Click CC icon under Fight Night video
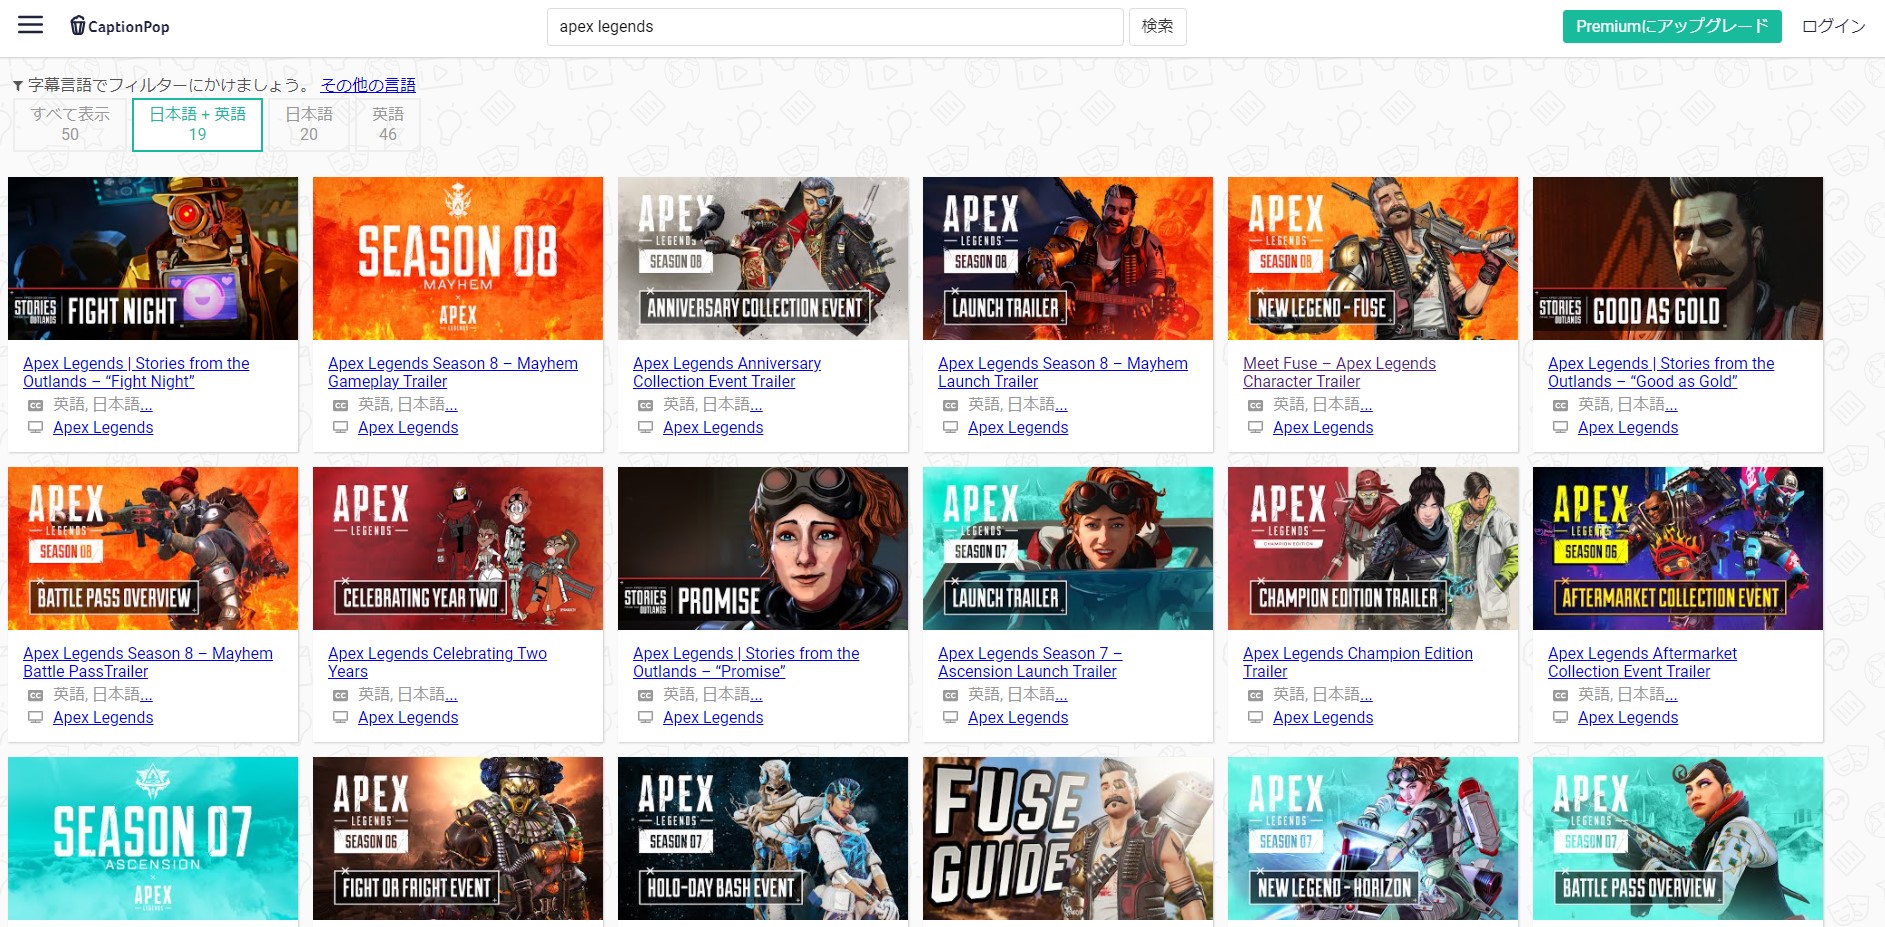Screen dimensions: 1885x927 click(x=35, y=405)
